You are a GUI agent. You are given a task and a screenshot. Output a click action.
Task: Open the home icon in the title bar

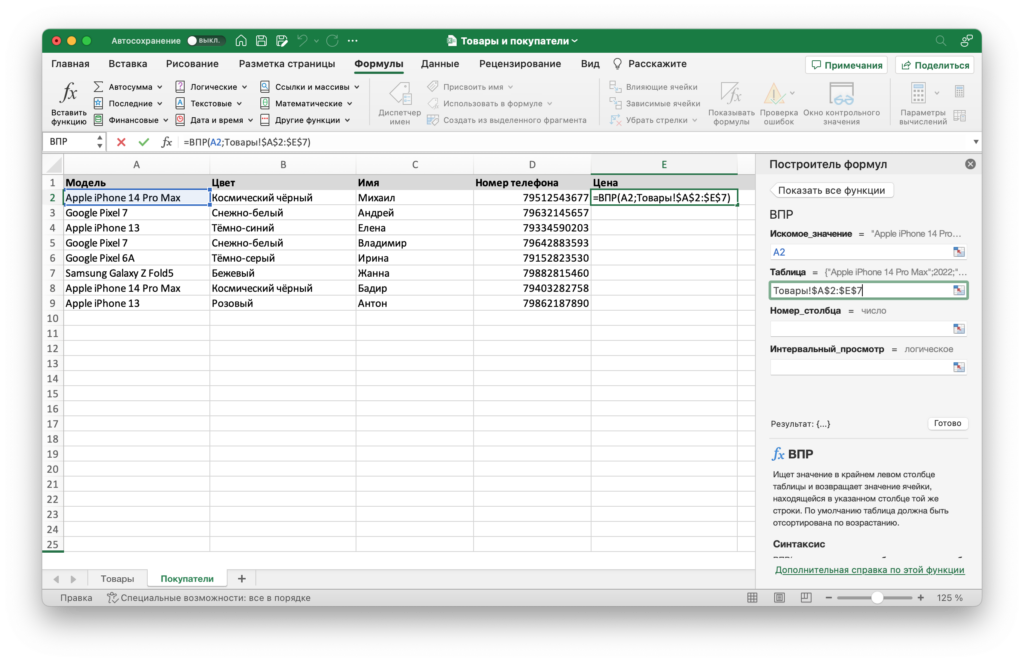pos(241,40)
